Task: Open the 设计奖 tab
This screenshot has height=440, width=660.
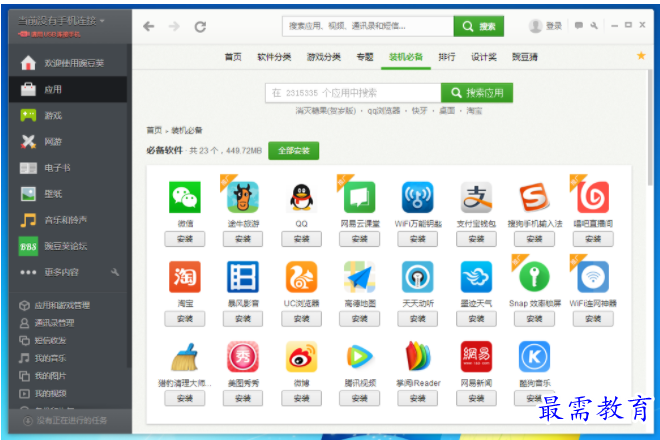Action: coord(484,57)
